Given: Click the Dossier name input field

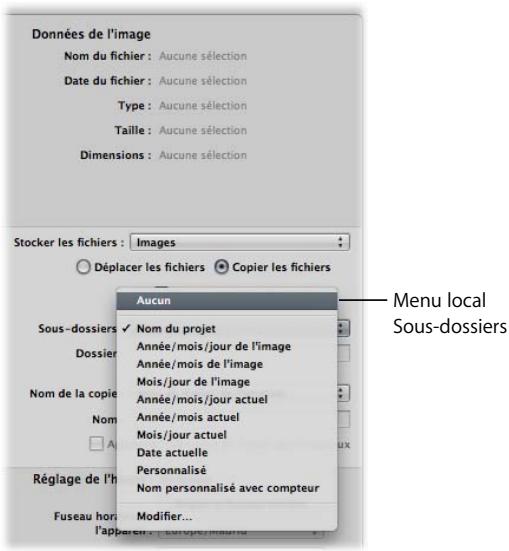Looking at the screenshot, I should click(343, 353).
